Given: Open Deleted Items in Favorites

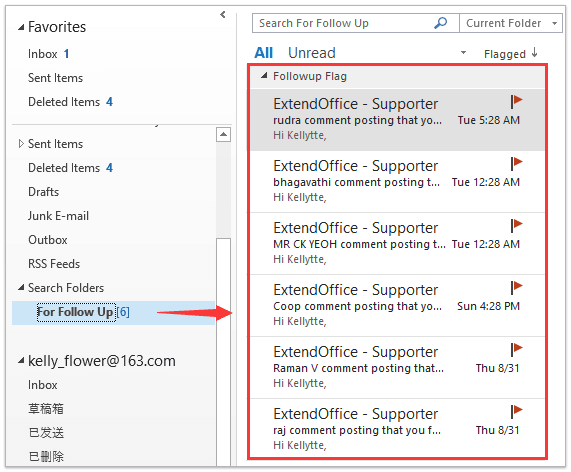Looking at the screenshot, I should 64,102.
